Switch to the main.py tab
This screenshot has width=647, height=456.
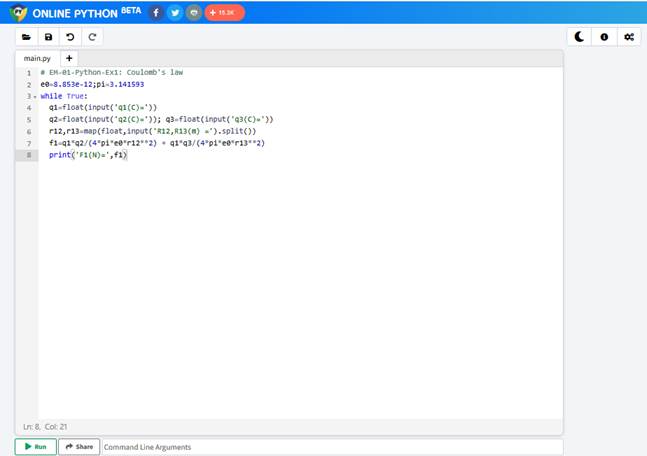(x=37, y=58)
